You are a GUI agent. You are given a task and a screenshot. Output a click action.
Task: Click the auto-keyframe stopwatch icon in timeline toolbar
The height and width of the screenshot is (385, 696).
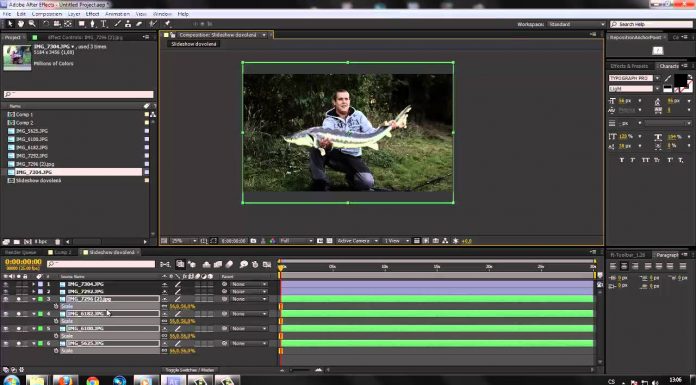[255, 264]
